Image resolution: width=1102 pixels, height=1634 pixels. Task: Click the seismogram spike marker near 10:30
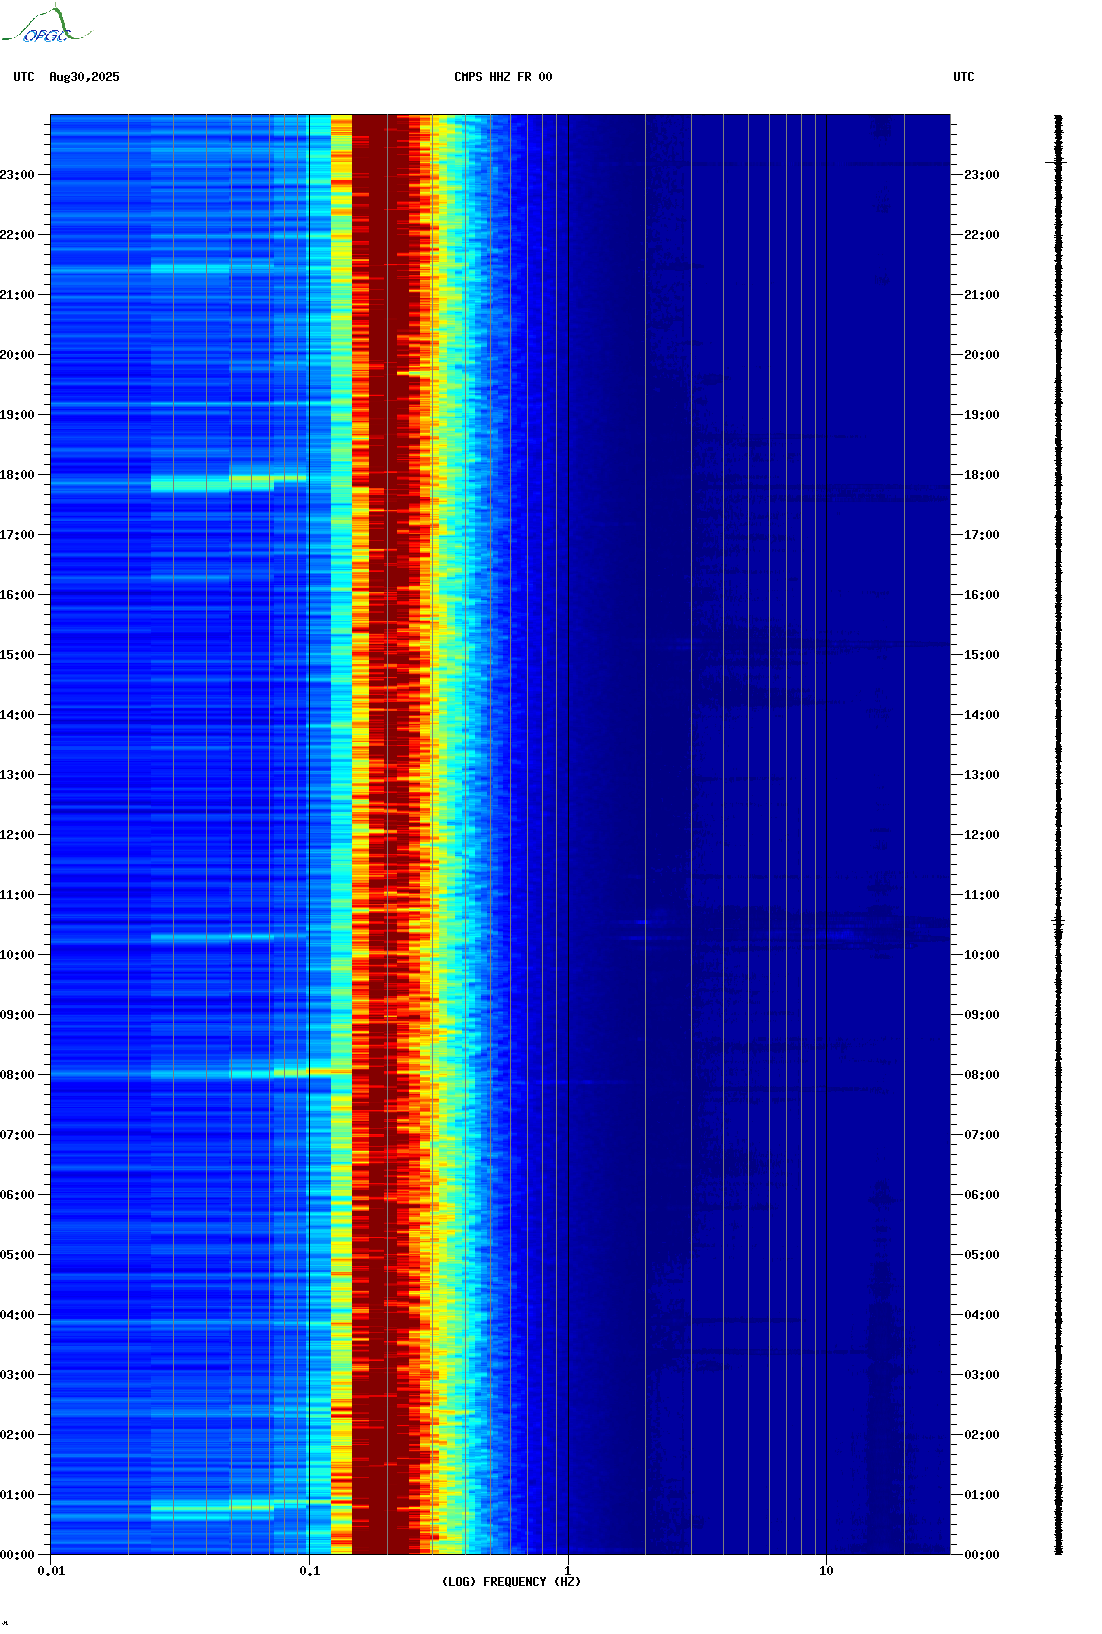(x=1057, y=920)
